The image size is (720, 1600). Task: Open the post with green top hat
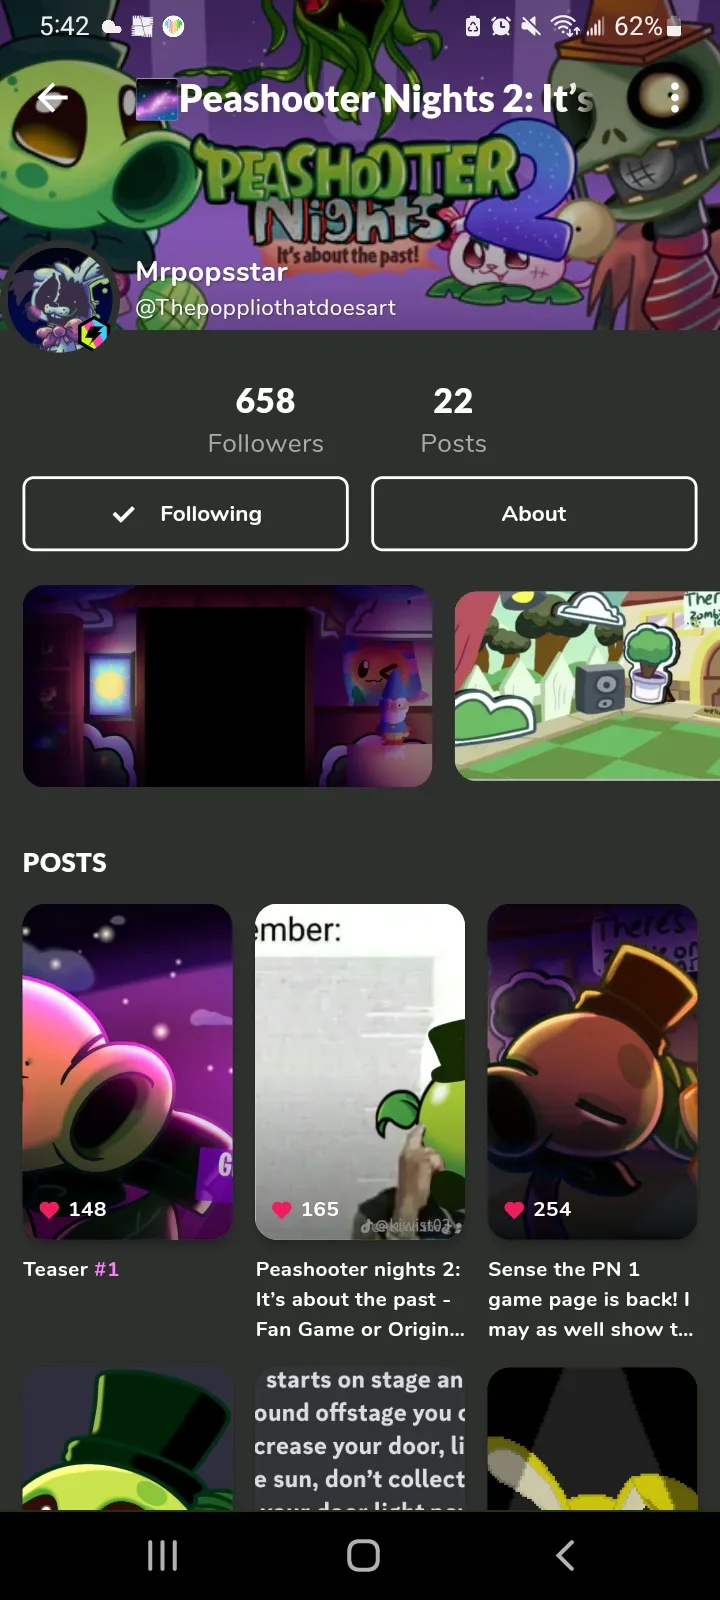128,1439
